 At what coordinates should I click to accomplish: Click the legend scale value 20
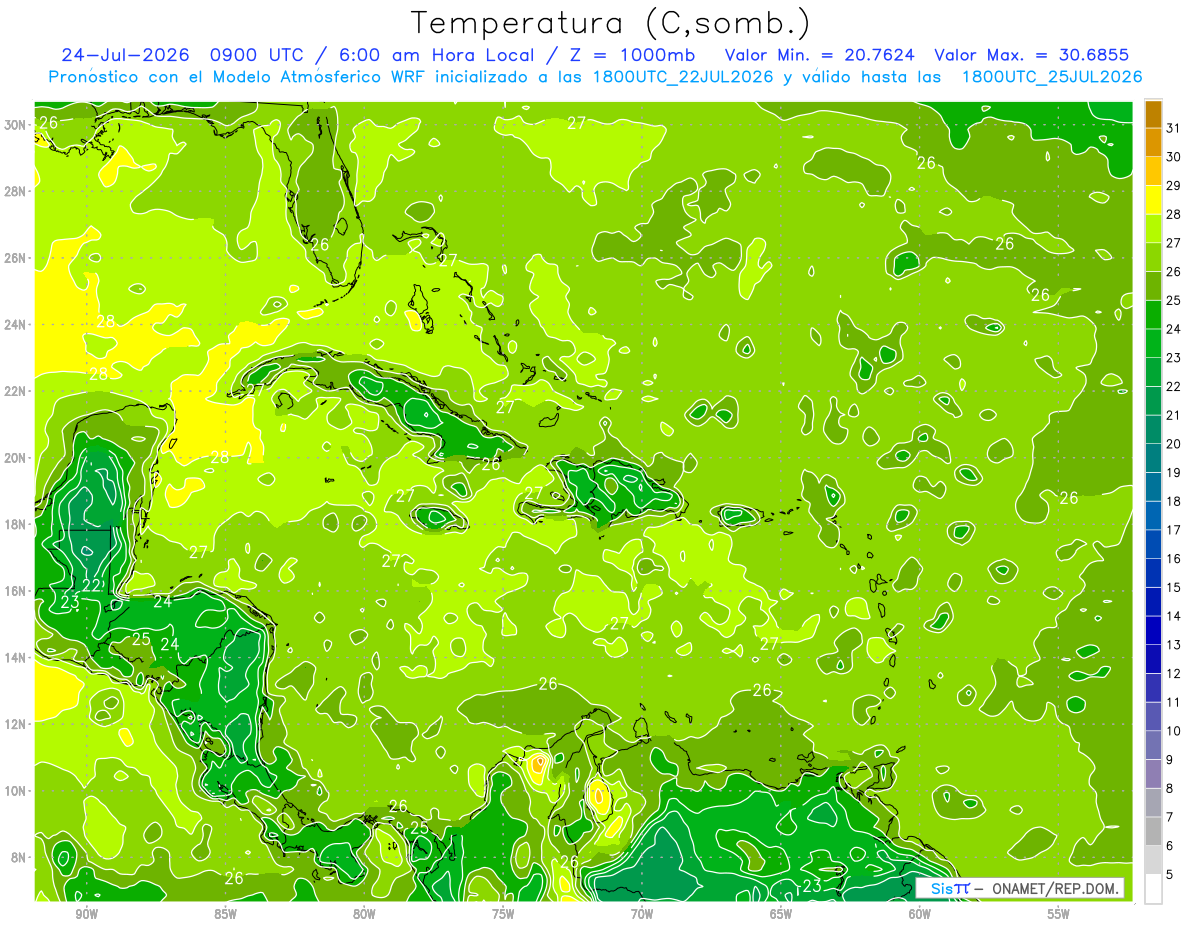tap(1174, 444)
